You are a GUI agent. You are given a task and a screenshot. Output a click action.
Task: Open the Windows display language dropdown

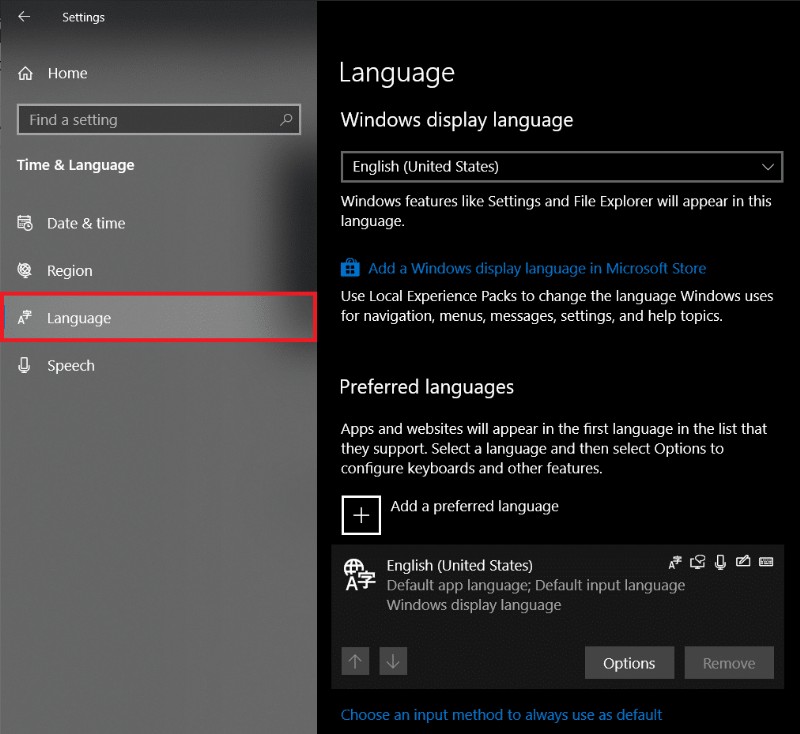[561, 166]
